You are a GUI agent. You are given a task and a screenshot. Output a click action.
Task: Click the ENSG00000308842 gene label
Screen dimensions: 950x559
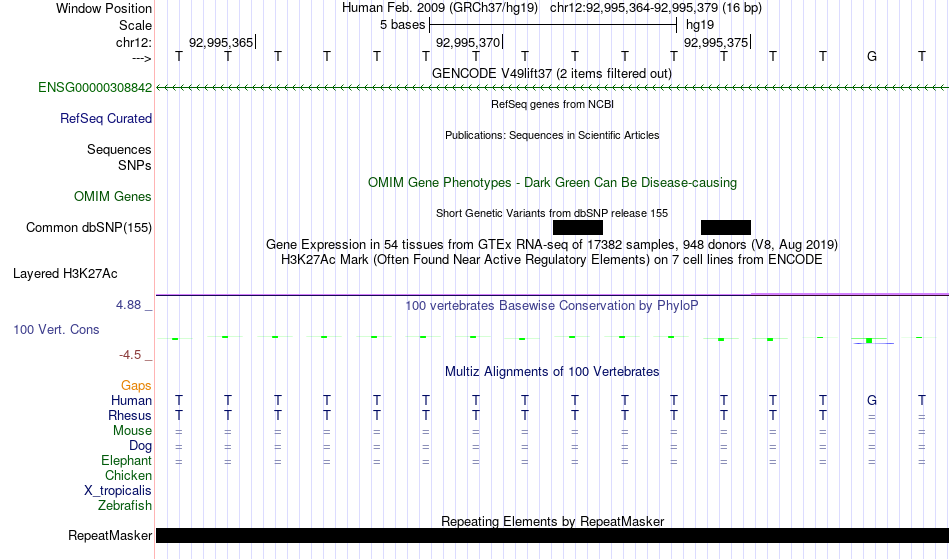click(95, 88)
